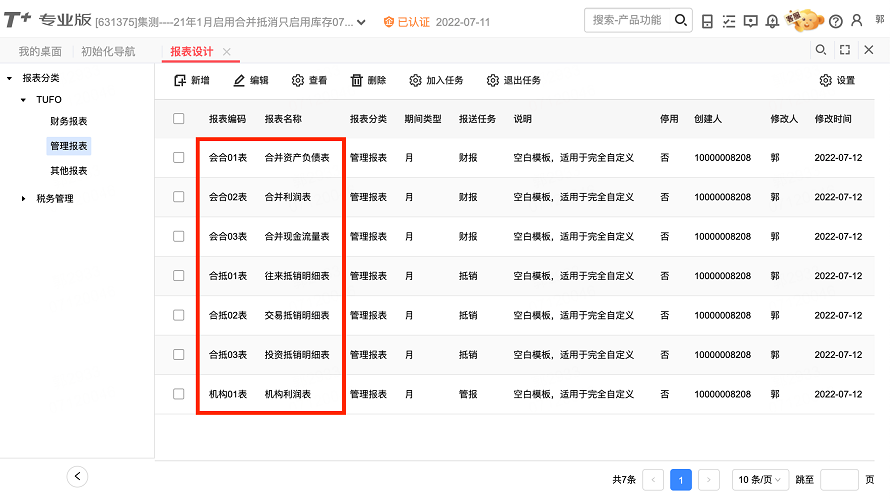The height and width of the screenshot is (499, 890).
Task: Toggle fullscreen mode icon
Action: (x=845, y=50)
